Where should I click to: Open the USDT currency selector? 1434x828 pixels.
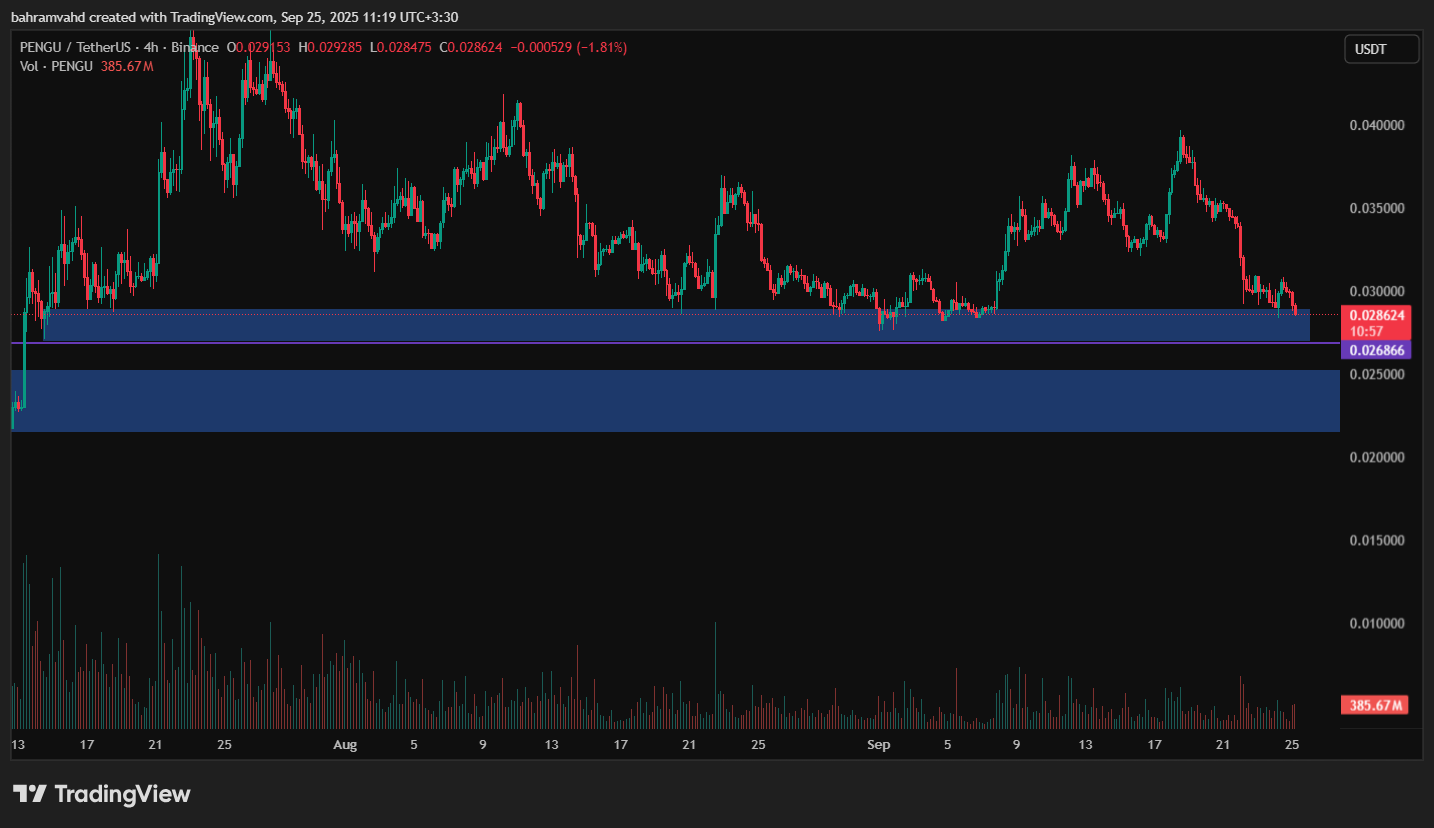pyautogui.click(x=1381, y=49)
